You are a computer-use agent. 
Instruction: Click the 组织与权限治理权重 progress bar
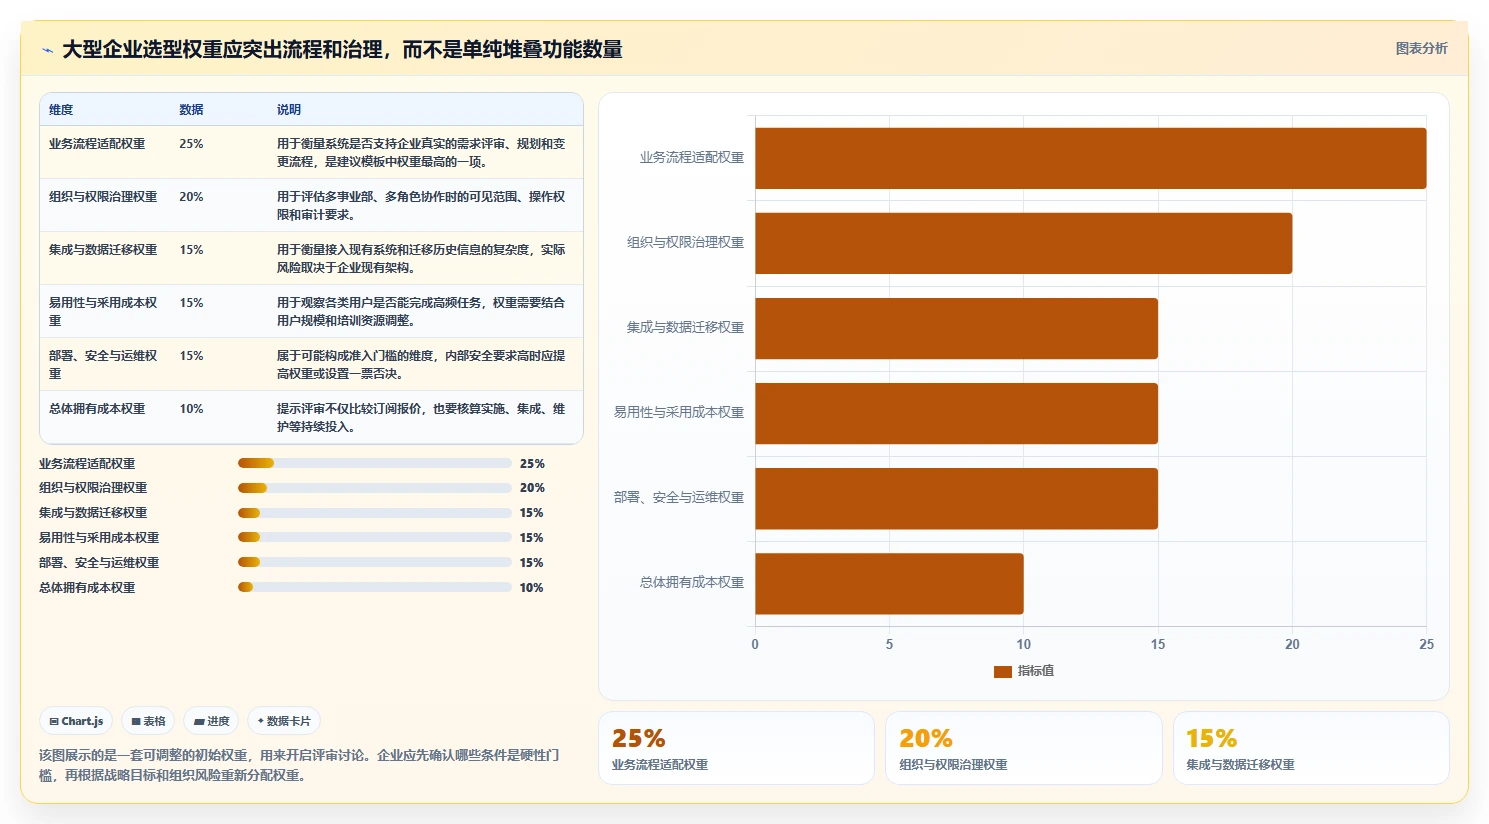[x=374, y=488]
